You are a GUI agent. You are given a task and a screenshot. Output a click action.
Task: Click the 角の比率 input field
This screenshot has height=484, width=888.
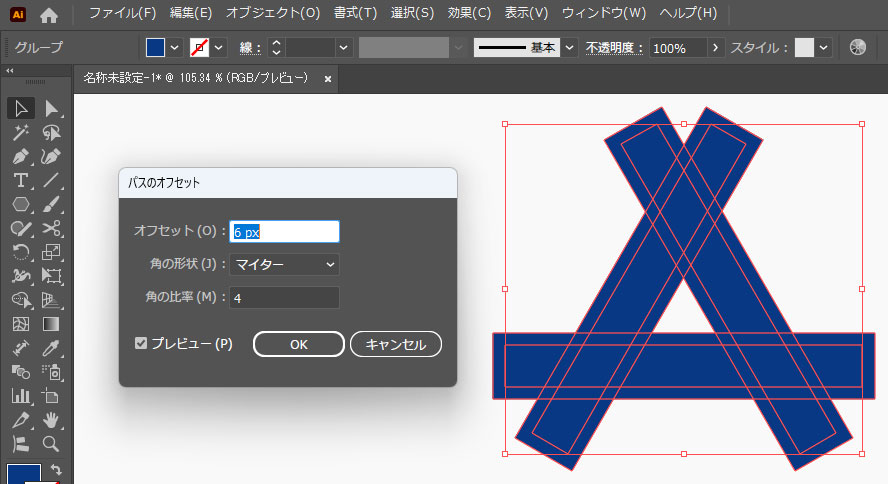tap(285, 297)
